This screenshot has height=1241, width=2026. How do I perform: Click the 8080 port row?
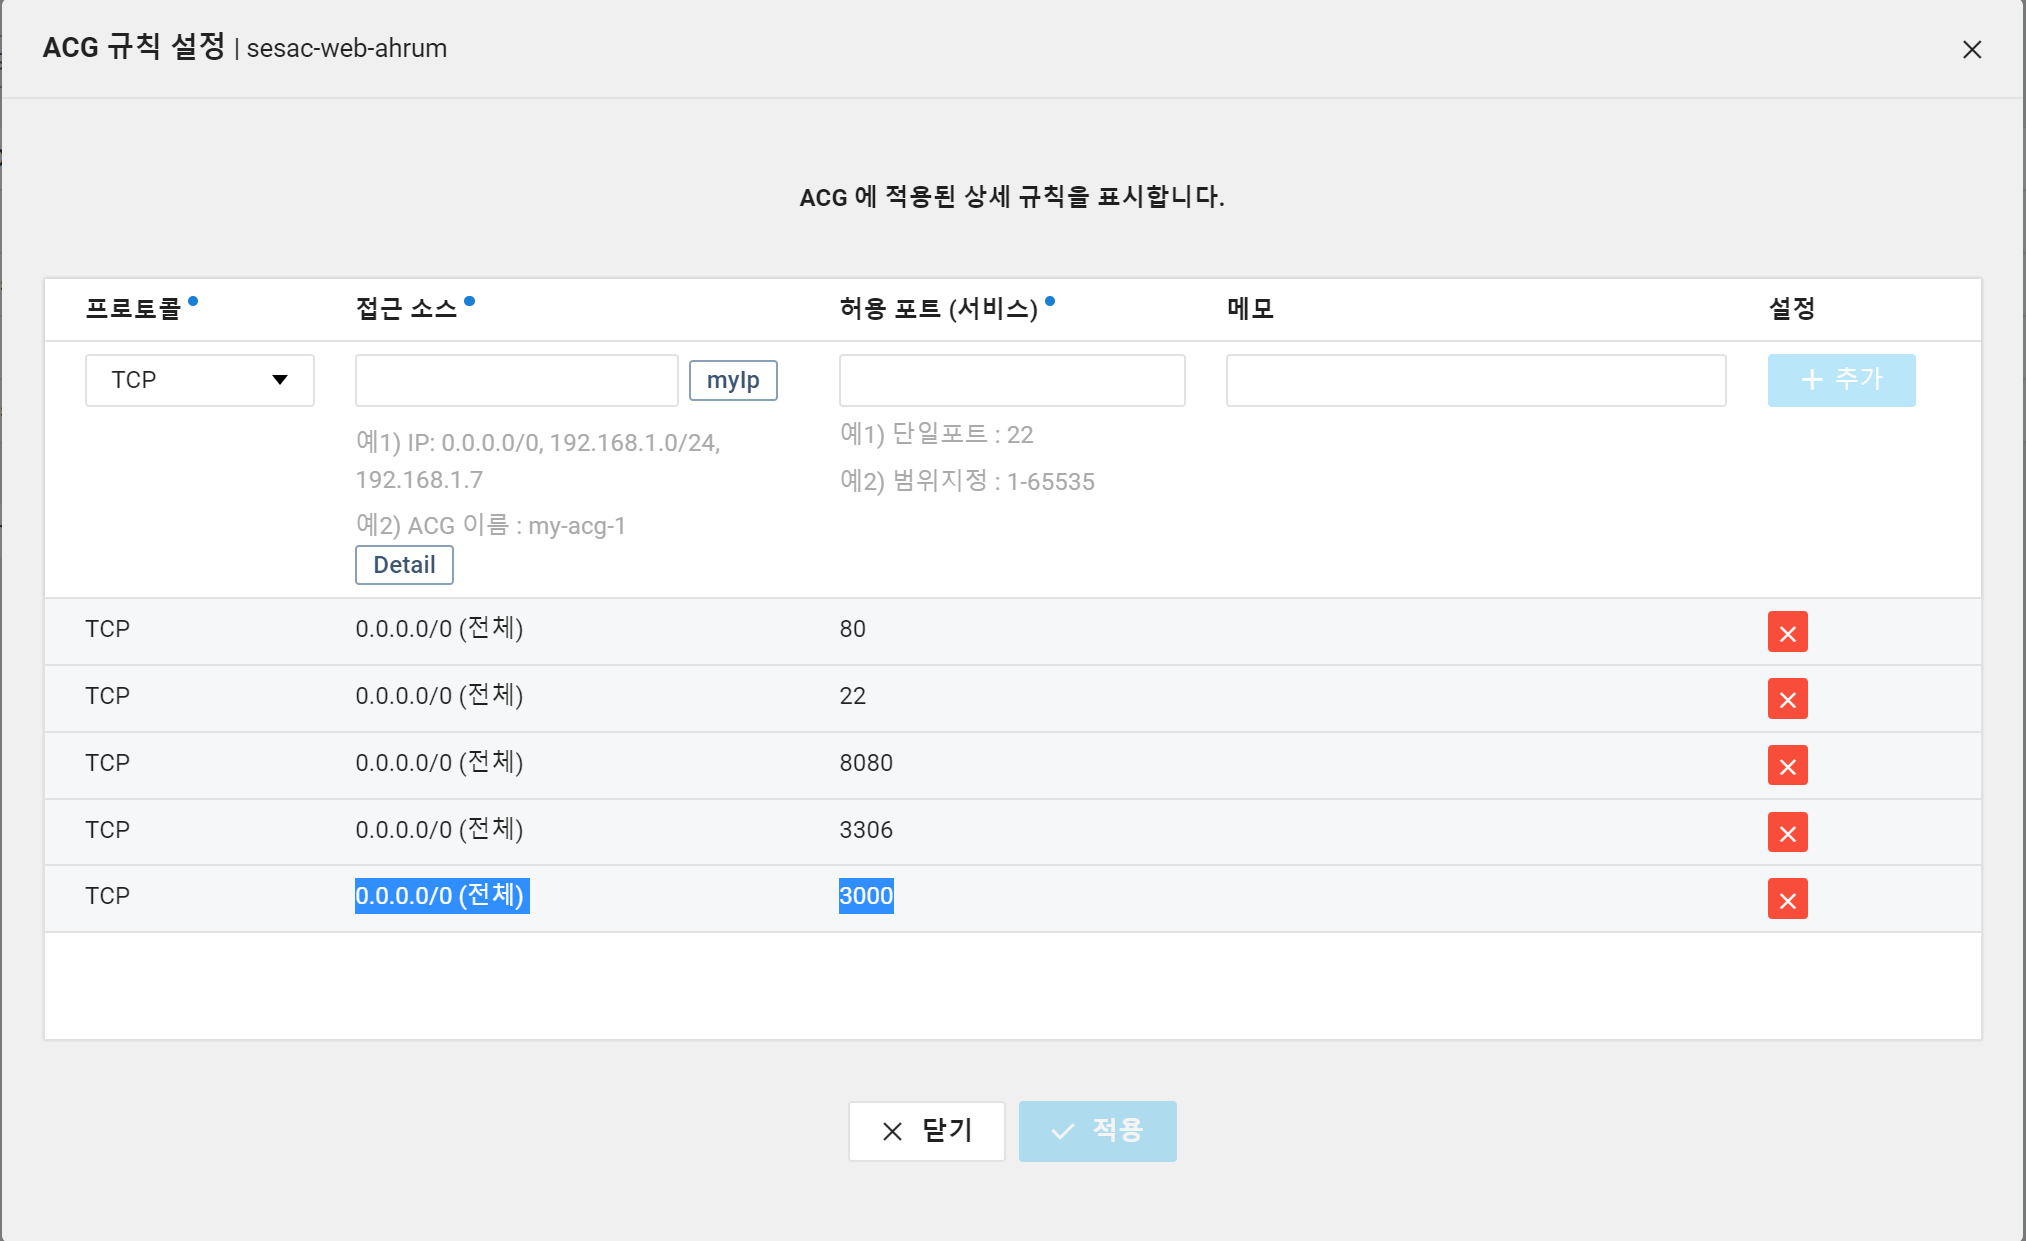coord(866,763)
